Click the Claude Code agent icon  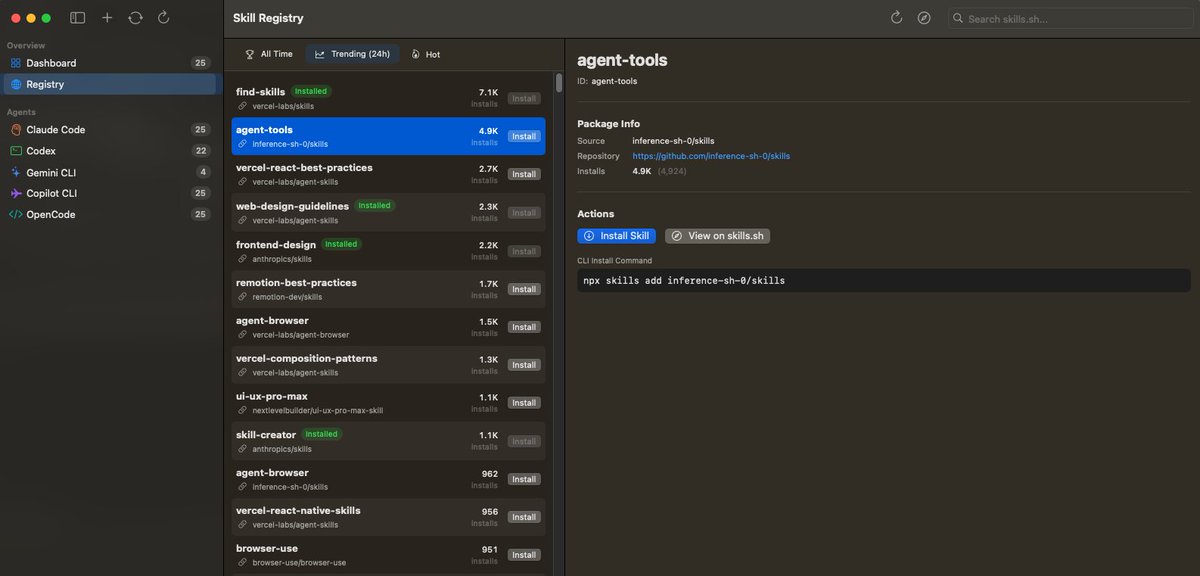pos(16,130)
